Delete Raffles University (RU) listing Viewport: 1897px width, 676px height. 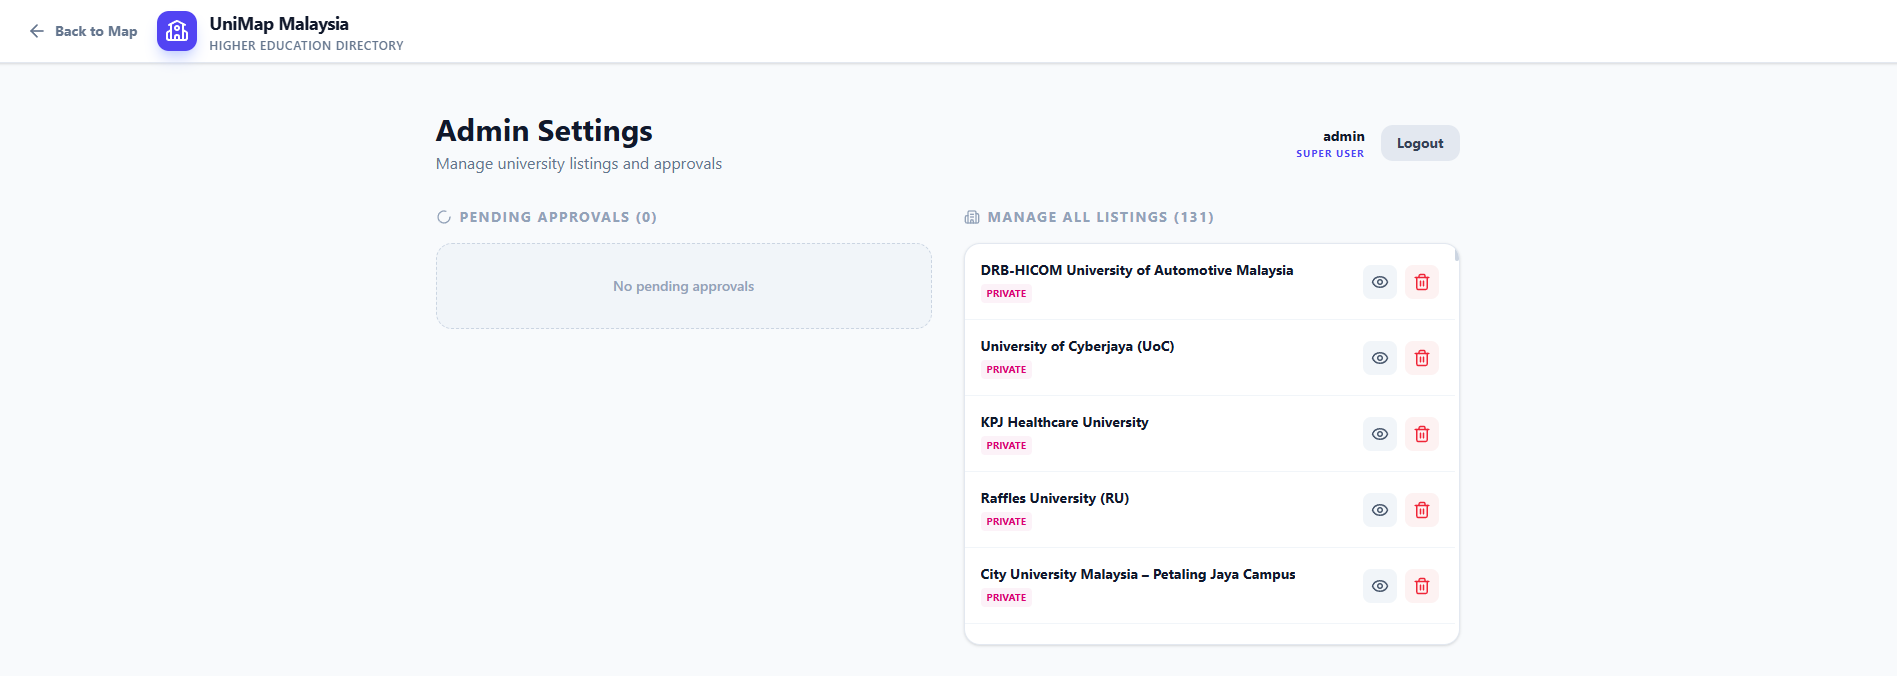[1421, 510]
